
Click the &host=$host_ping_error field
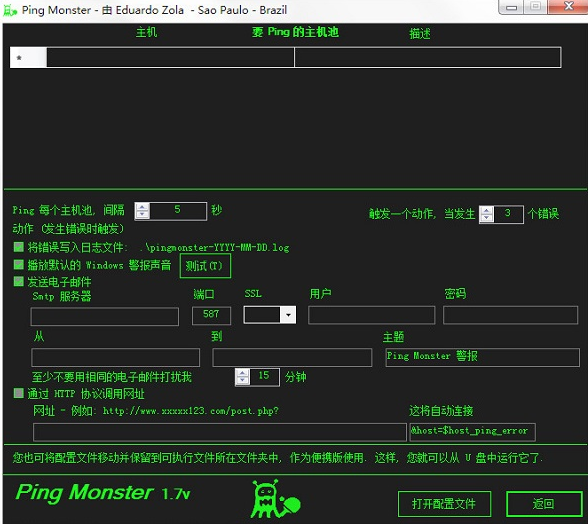click(472, 432)
